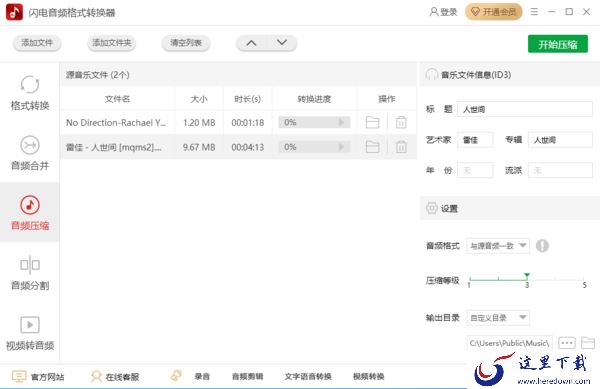600x389 pixels.
Task: Click progress bar of No Direction-Rachael row
Action: (x=314, y=122)
